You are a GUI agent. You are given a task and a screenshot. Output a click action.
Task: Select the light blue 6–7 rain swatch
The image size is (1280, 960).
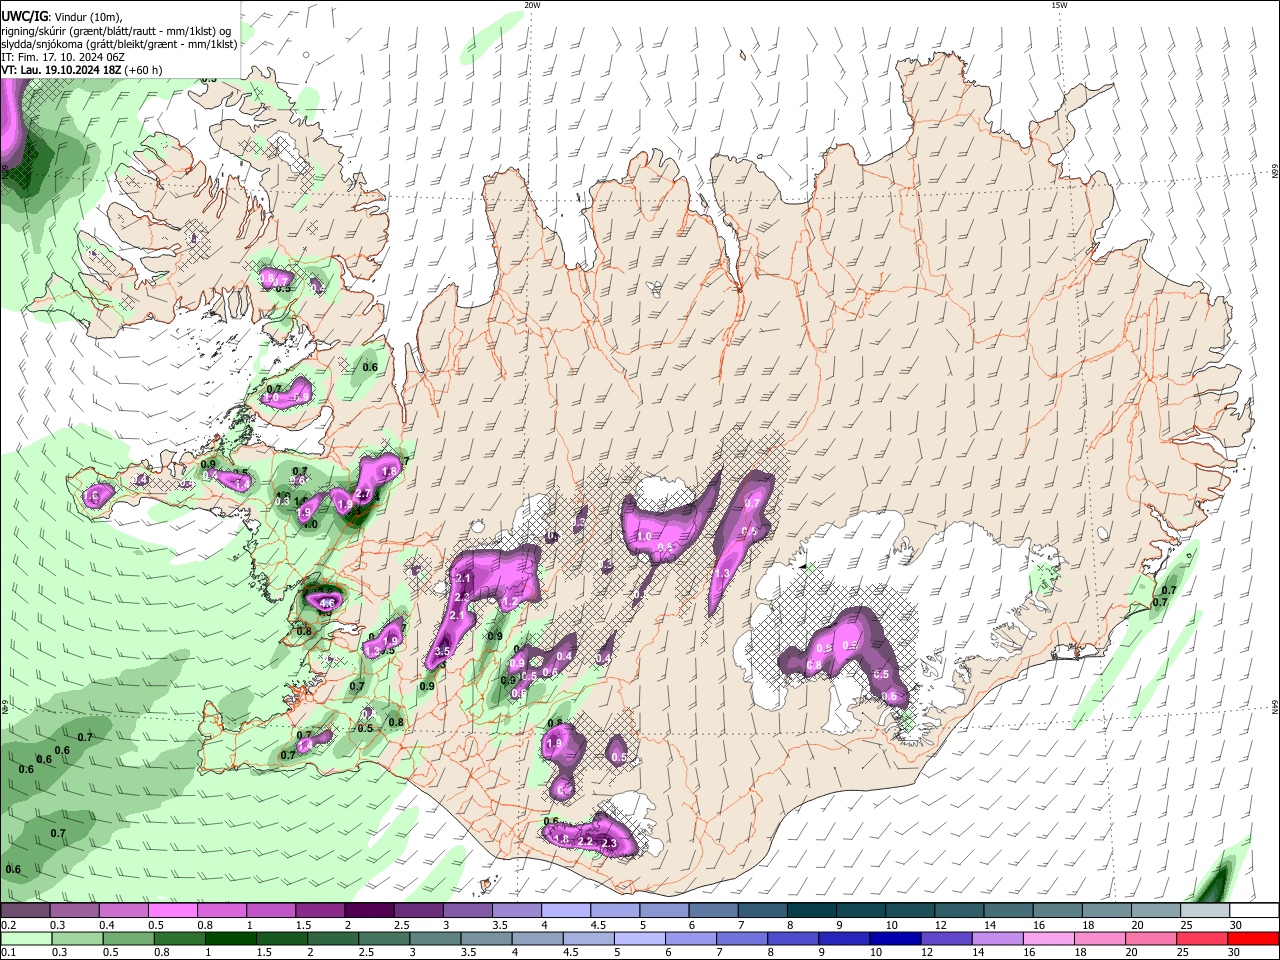click(x=691, y=939)
